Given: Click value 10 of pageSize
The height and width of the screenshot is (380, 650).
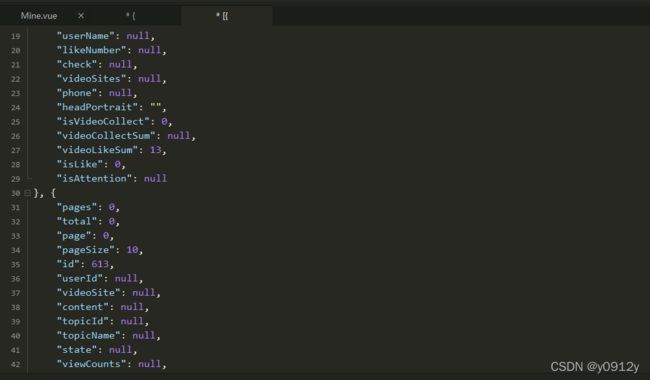Looking at the screenshot, I should tap(132, 250).
